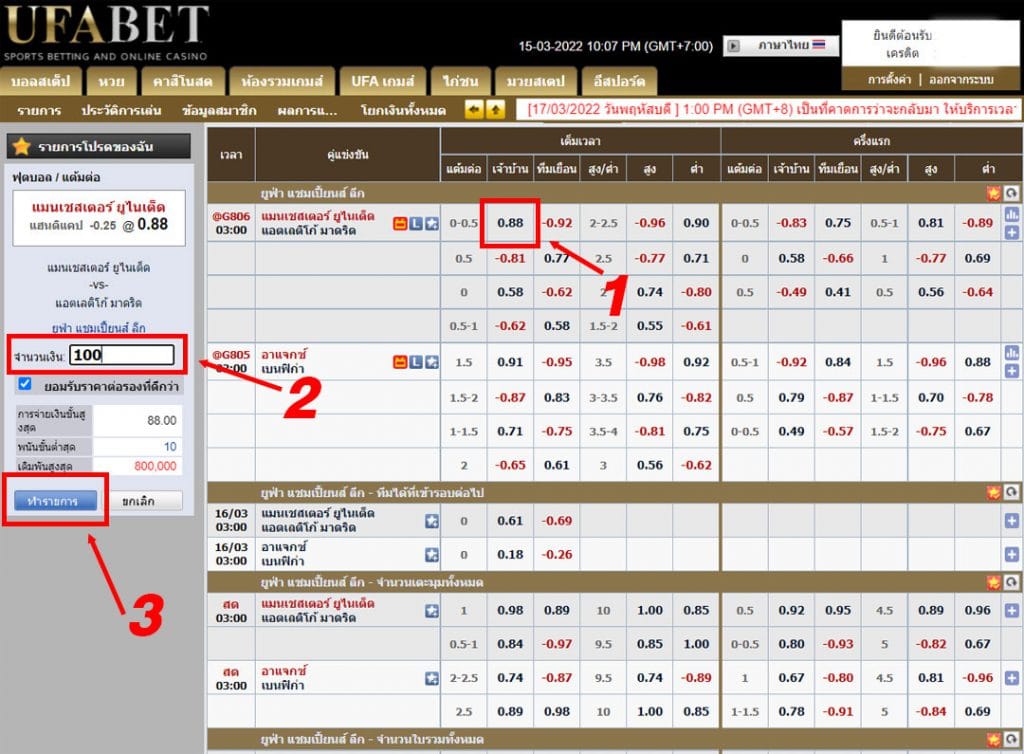The width and height of the screenshot is (1024, 754).
Task: Expand the สด อาแจกซ์ corners row
Action: coord(1012,678)
